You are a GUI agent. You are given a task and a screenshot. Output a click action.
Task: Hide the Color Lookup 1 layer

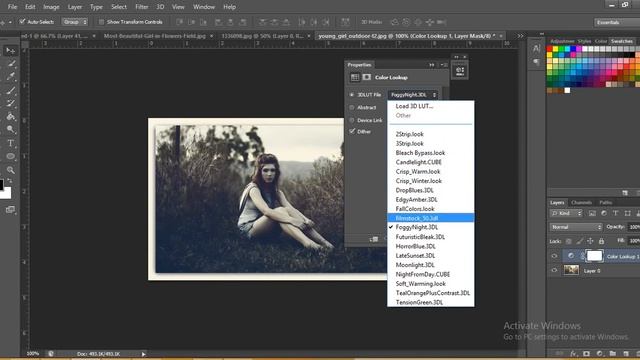point(554,256)
